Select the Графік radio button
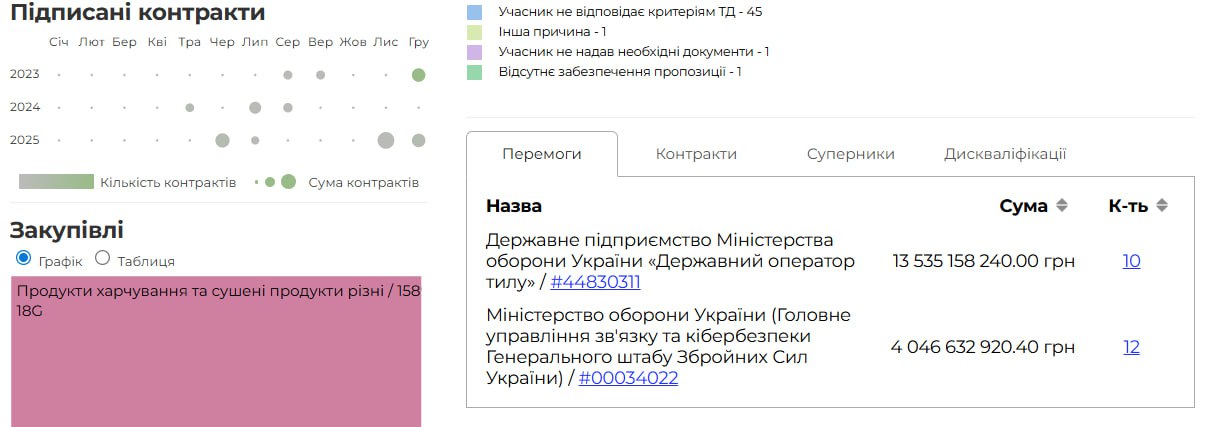 [24, 258]
